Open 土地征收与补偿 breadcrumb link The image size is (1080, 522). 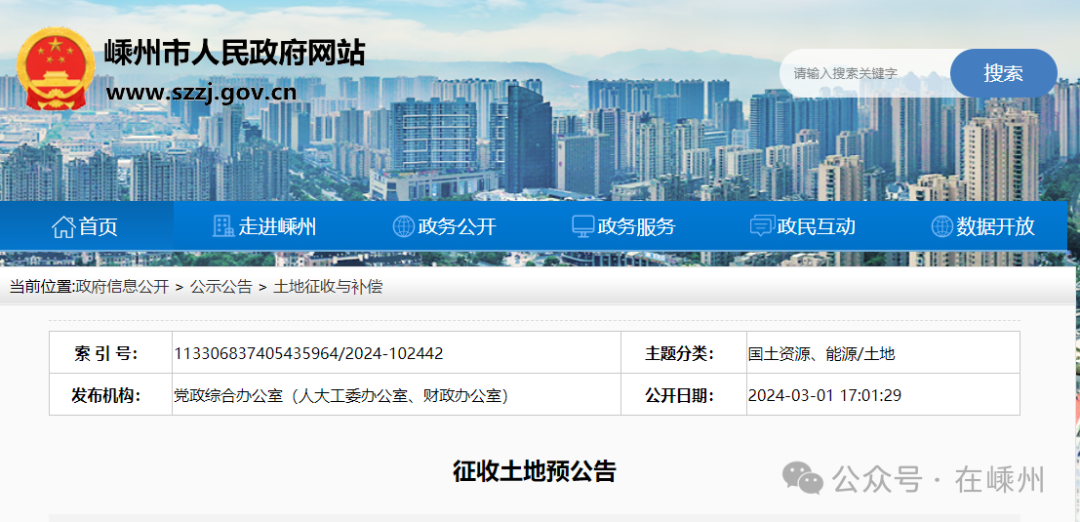[328, 287]
